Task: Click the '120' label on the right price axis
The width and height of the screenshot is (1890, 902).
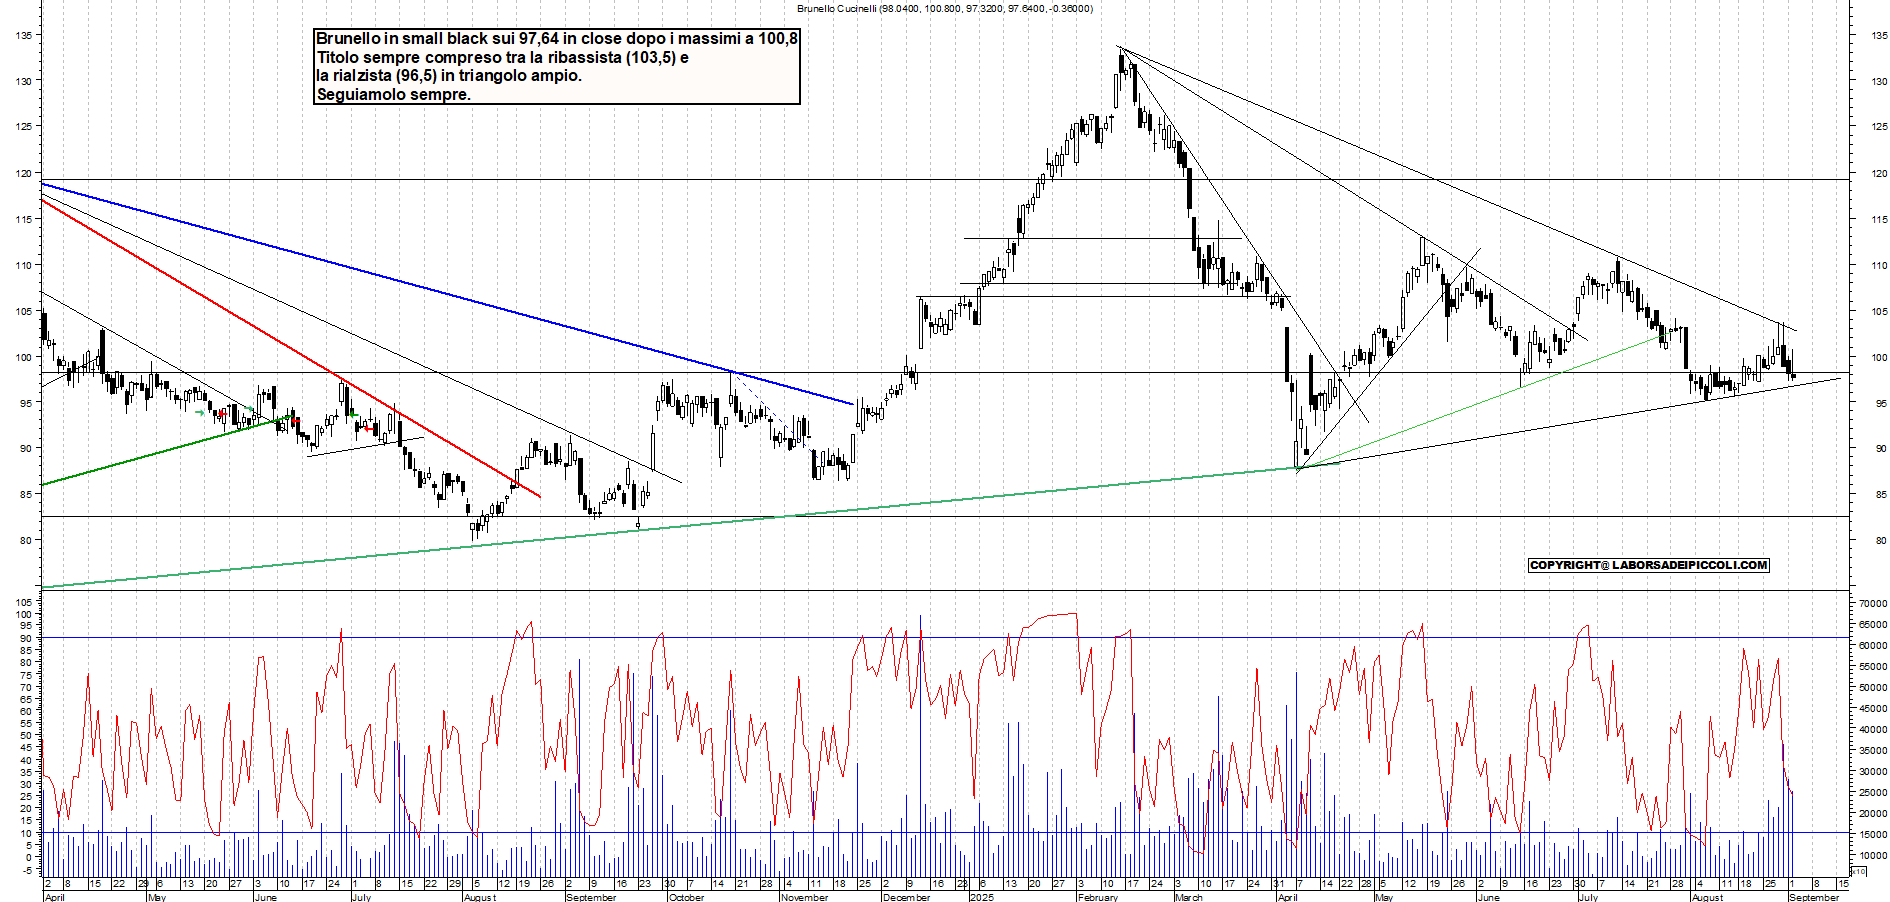Action: [1879, 173]
